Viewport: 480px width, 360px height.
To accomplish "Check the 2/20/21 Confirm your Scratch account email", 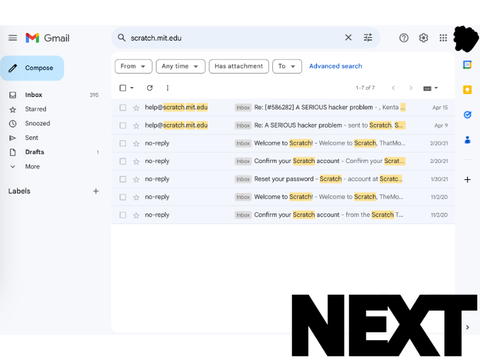I will tap(123, 161).
